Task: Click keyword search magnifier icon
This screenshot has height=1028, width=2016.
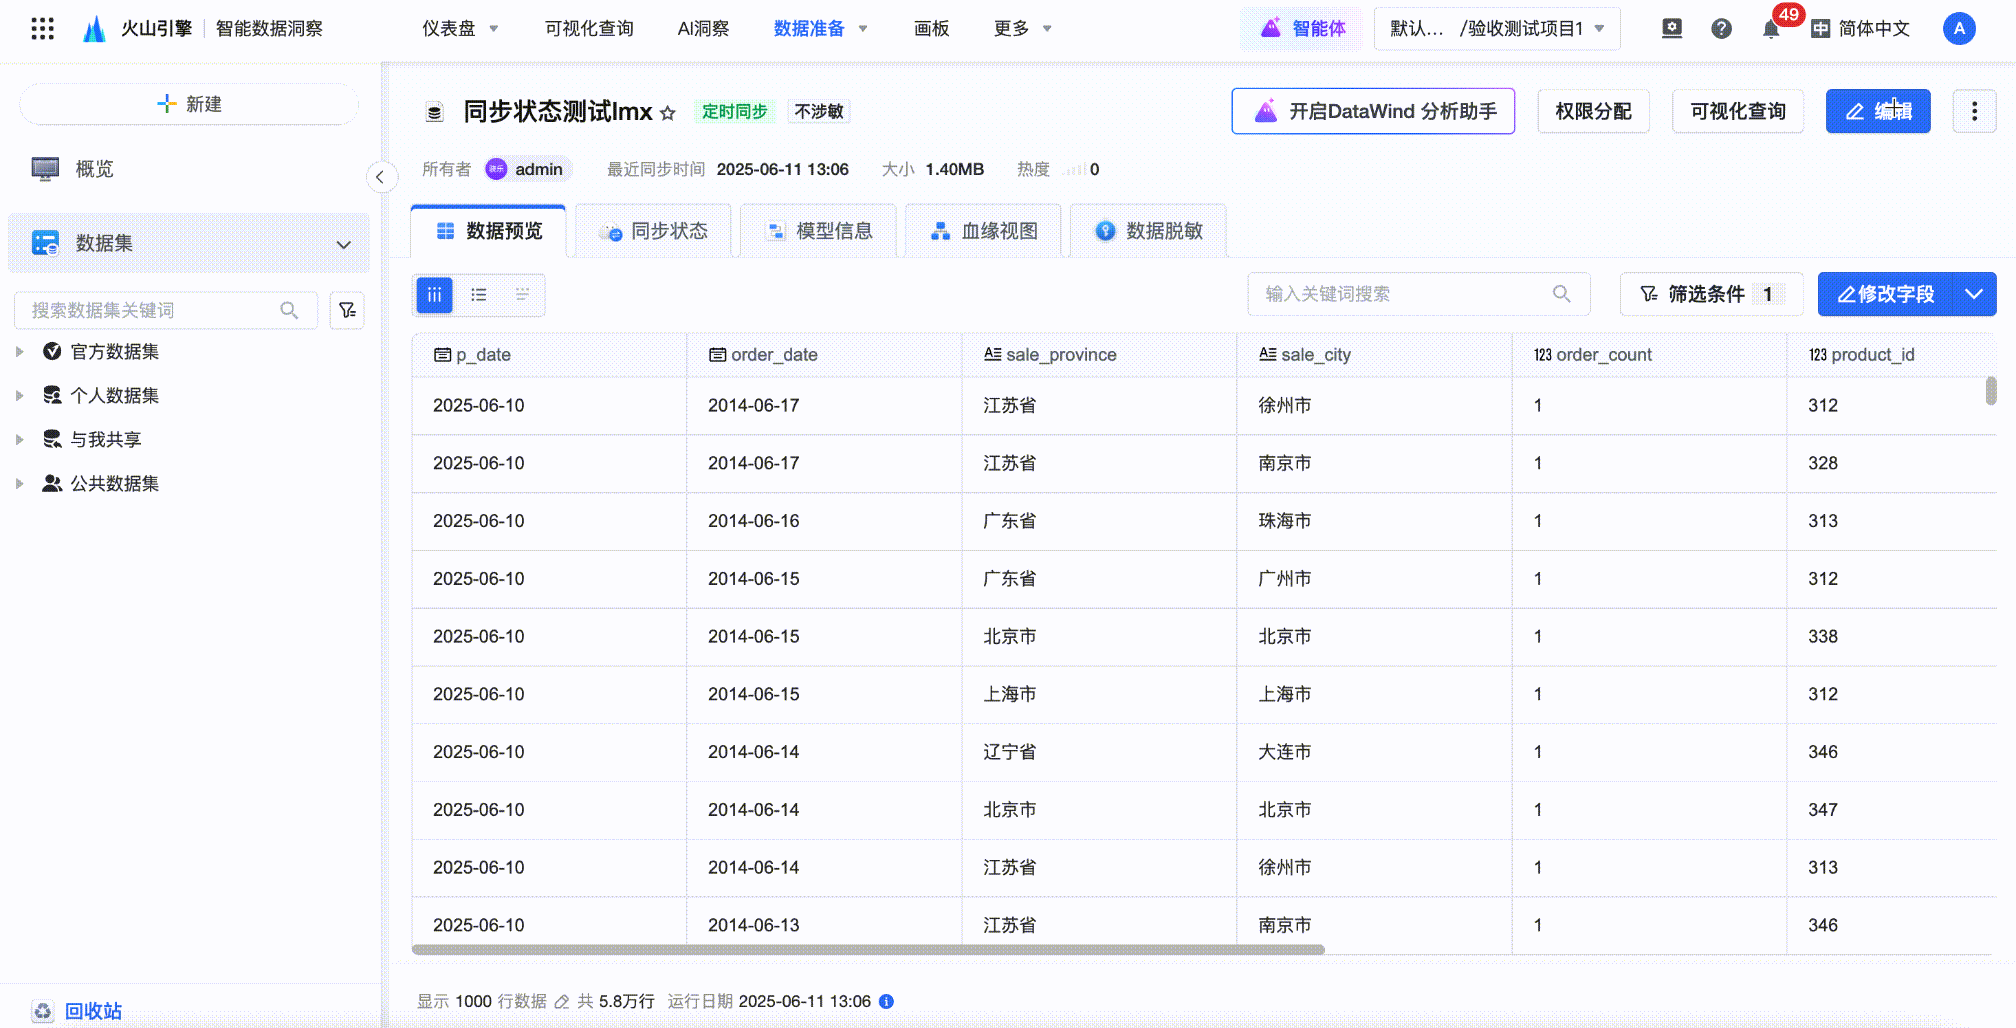Action: click(x=1561, y=294)
